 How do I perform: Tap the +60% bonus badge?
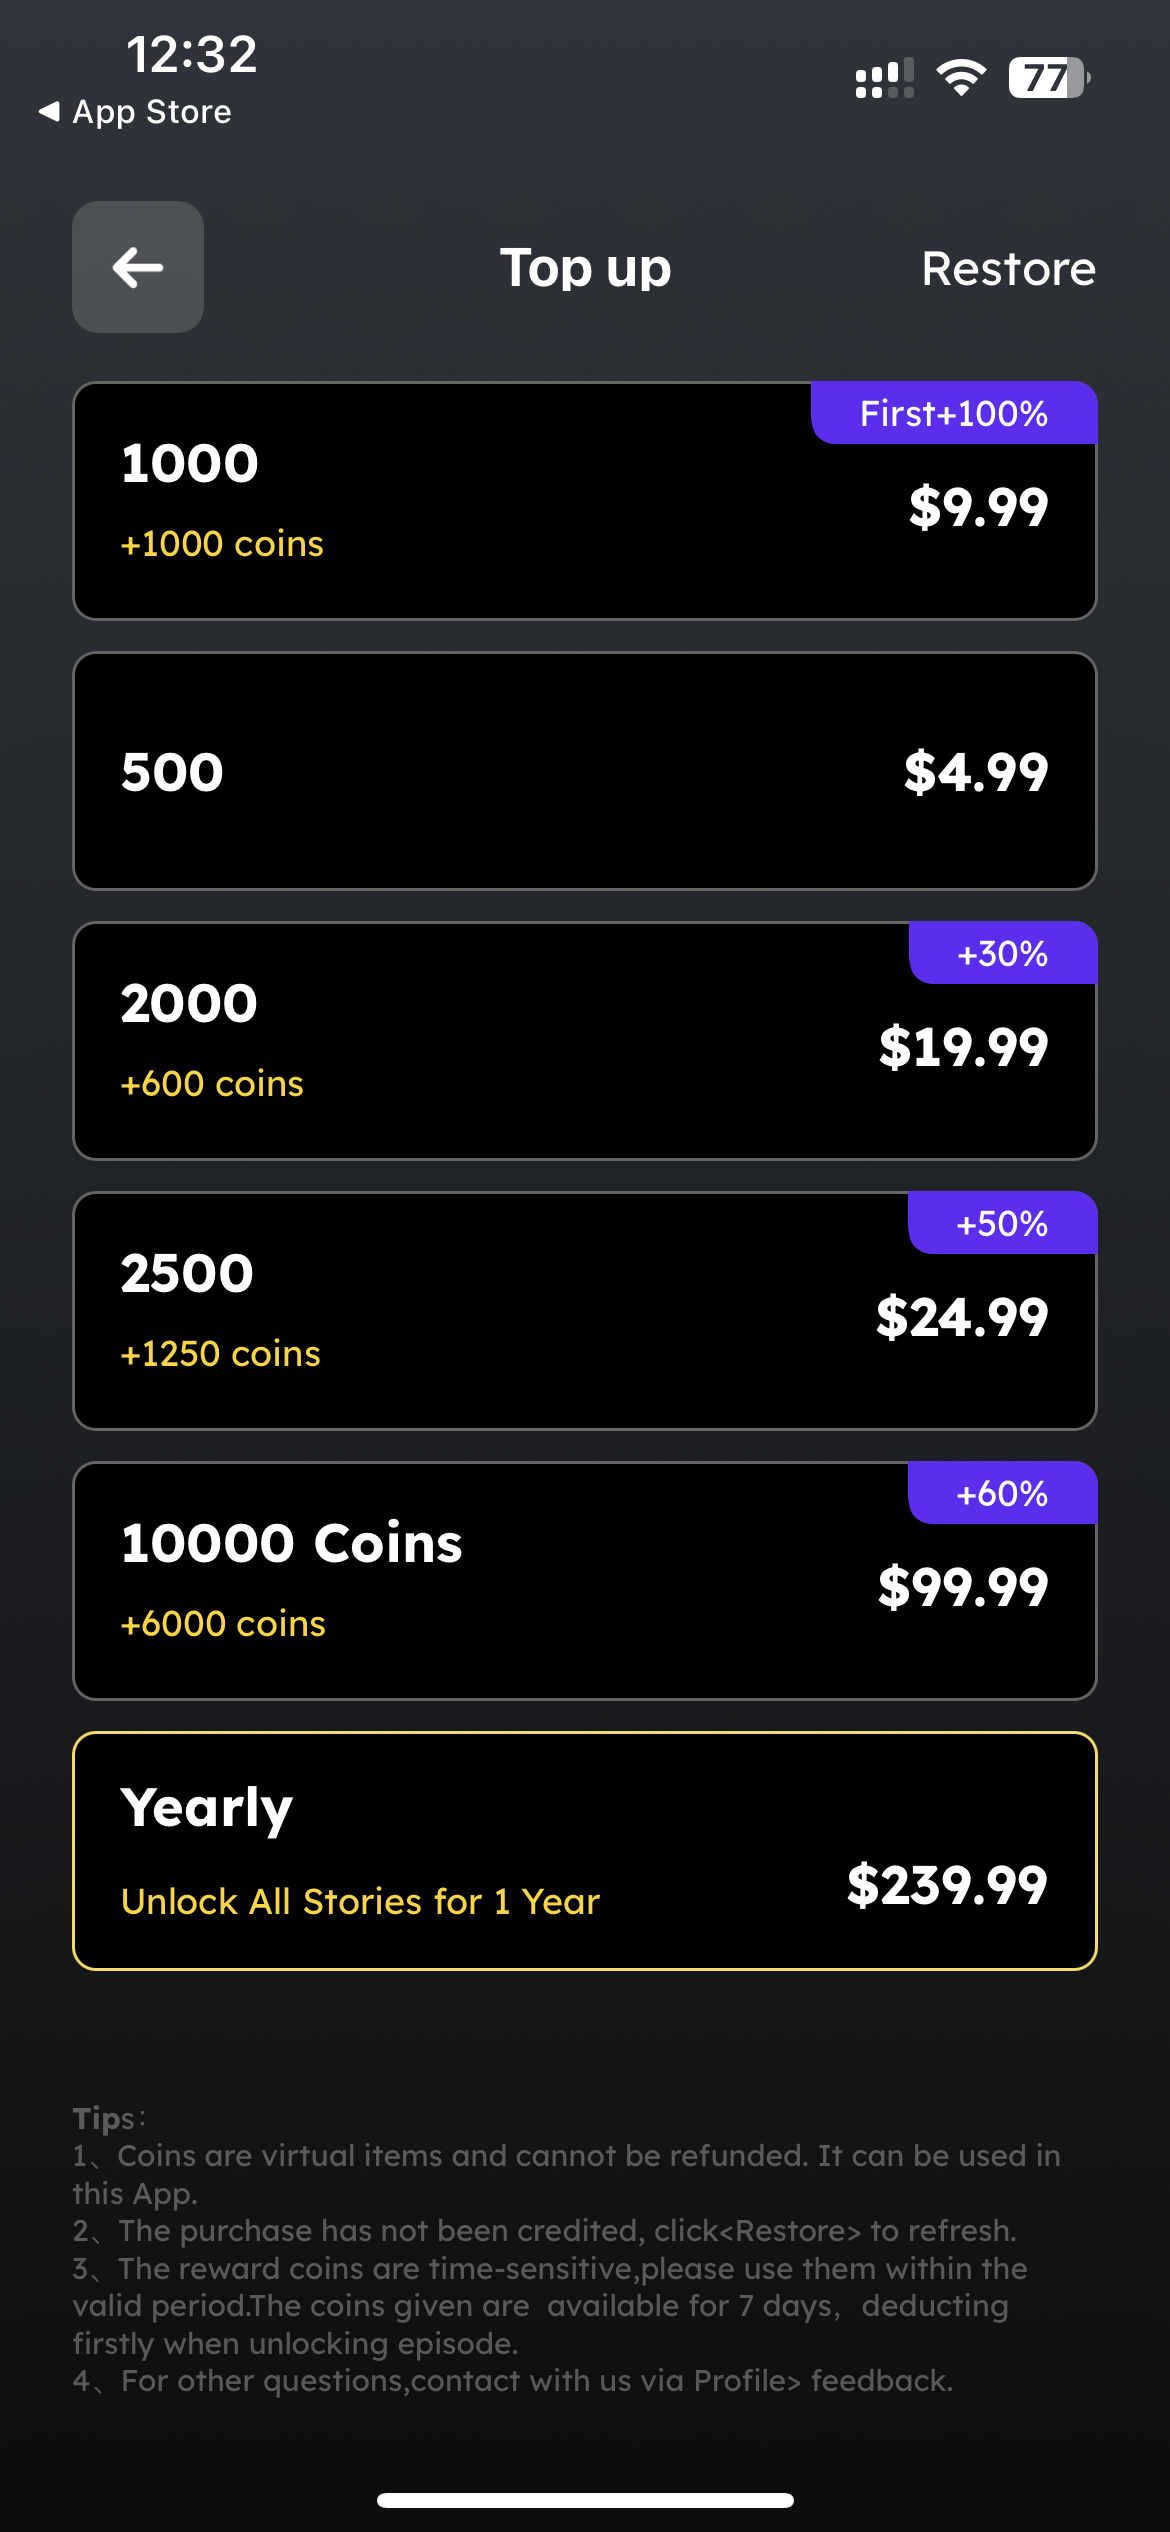pos(1002,1493)
